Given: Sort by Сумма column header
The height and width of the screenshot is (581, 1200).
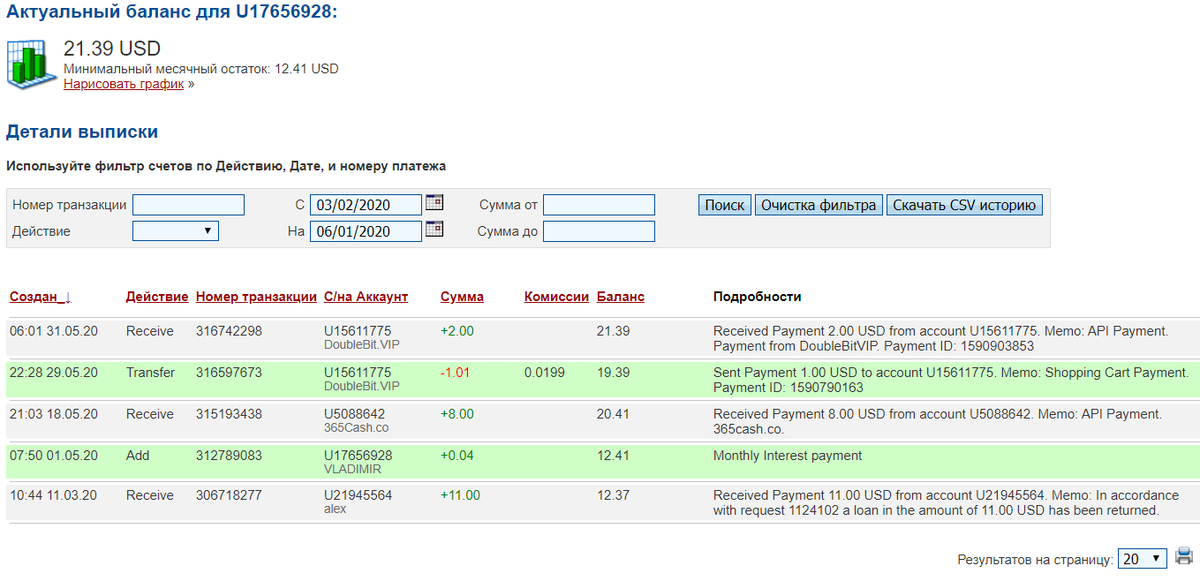Looking at the screenshot, I should pos(462,297).
